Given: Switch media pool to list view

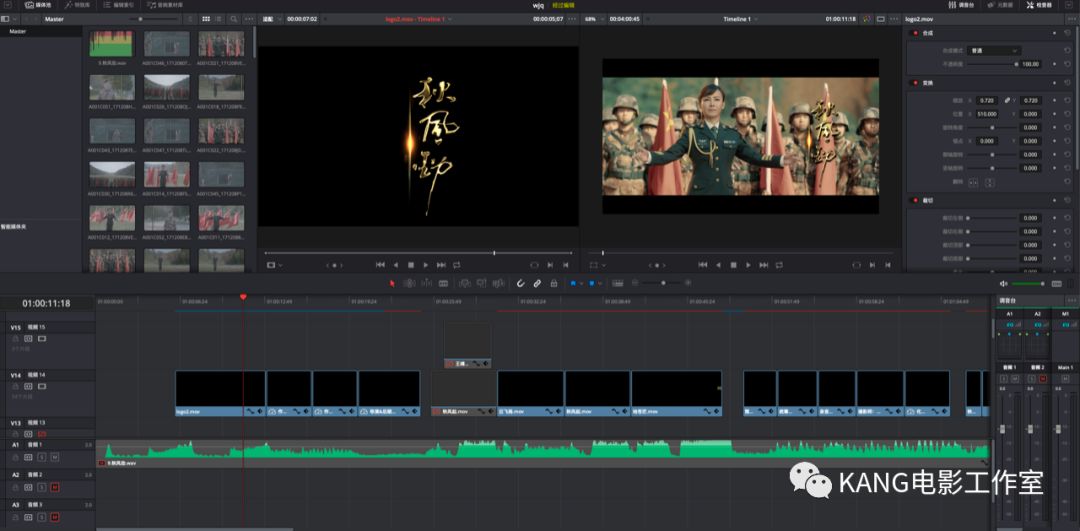Looking at the screenshot, I should pos(218,19).
